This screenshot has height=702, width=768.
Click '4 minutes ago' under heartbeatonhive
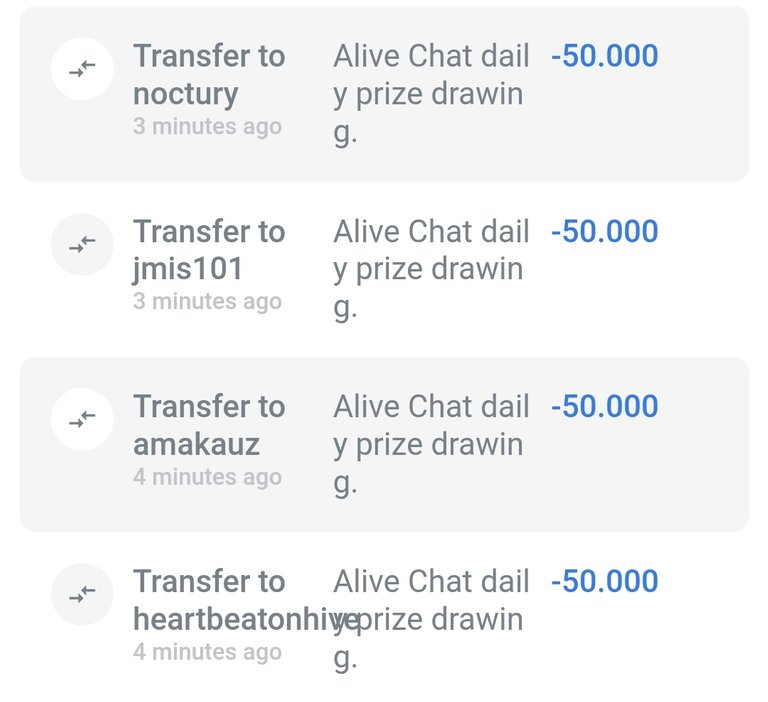[x=207, y=652]
